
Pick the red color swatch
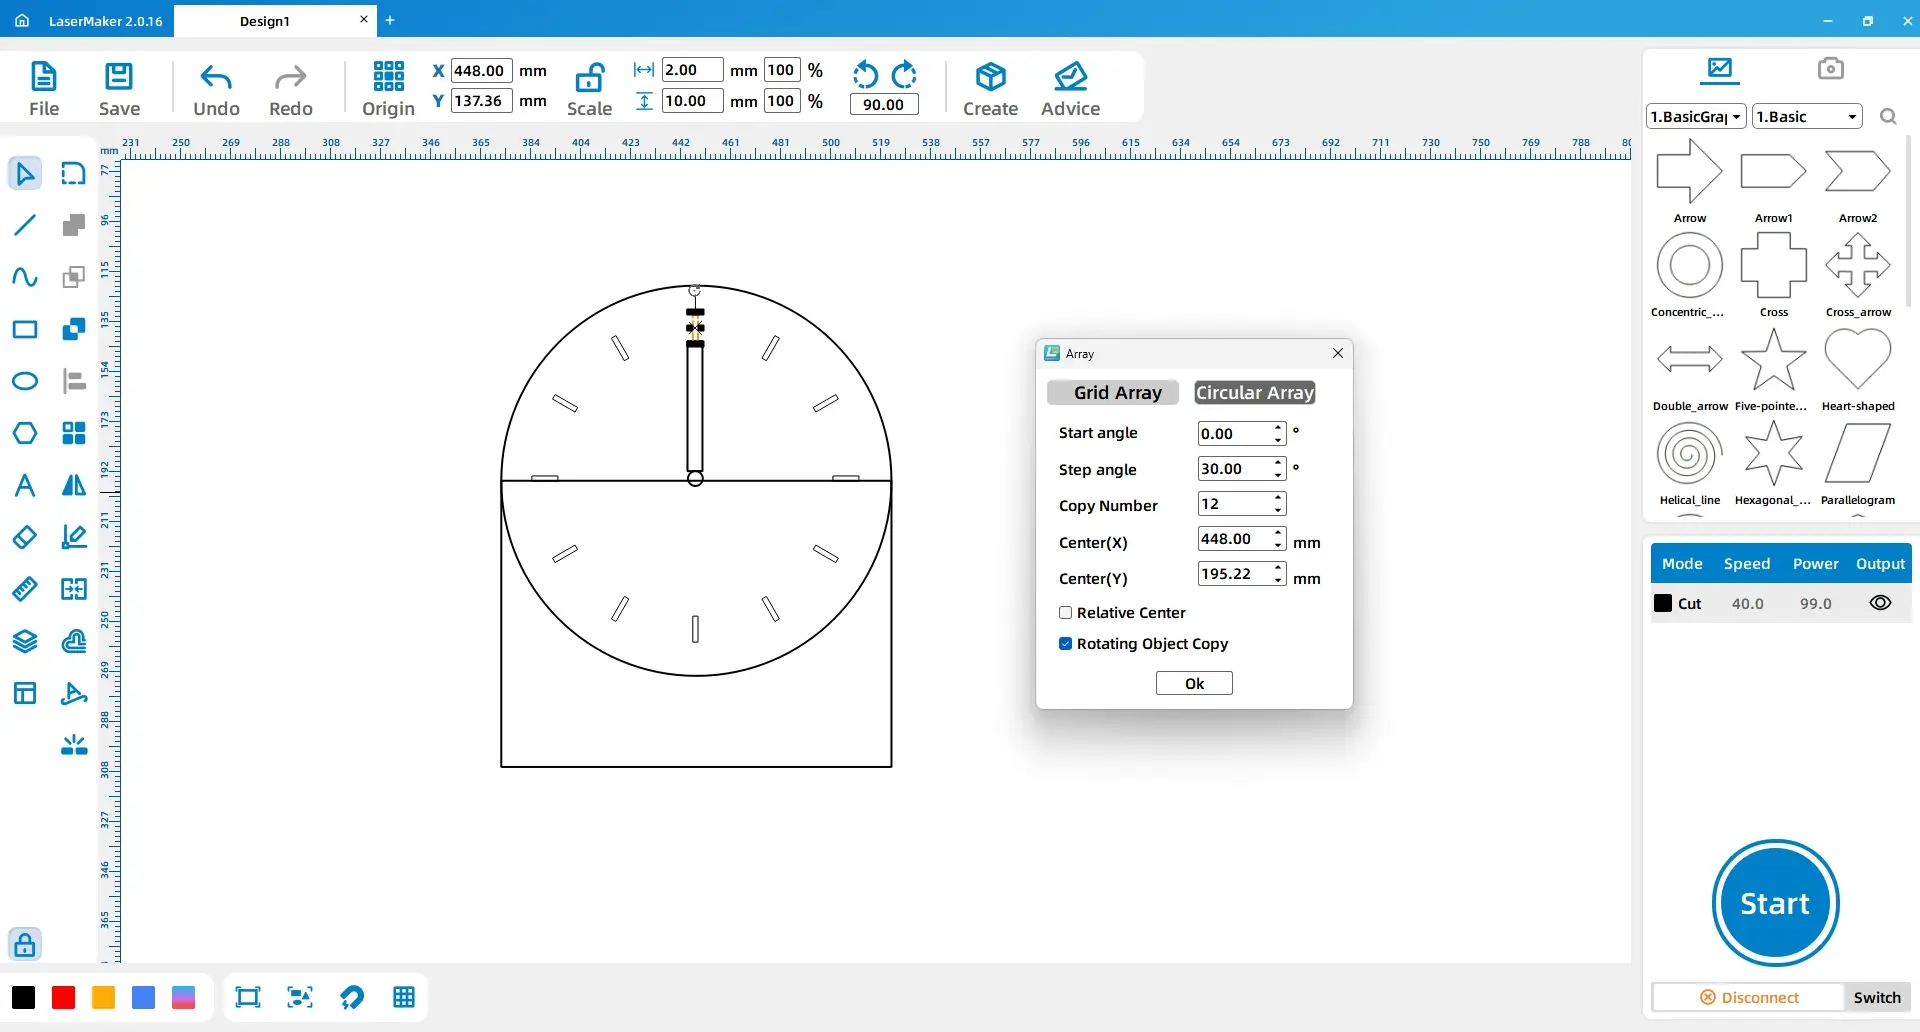coord(64,997)
